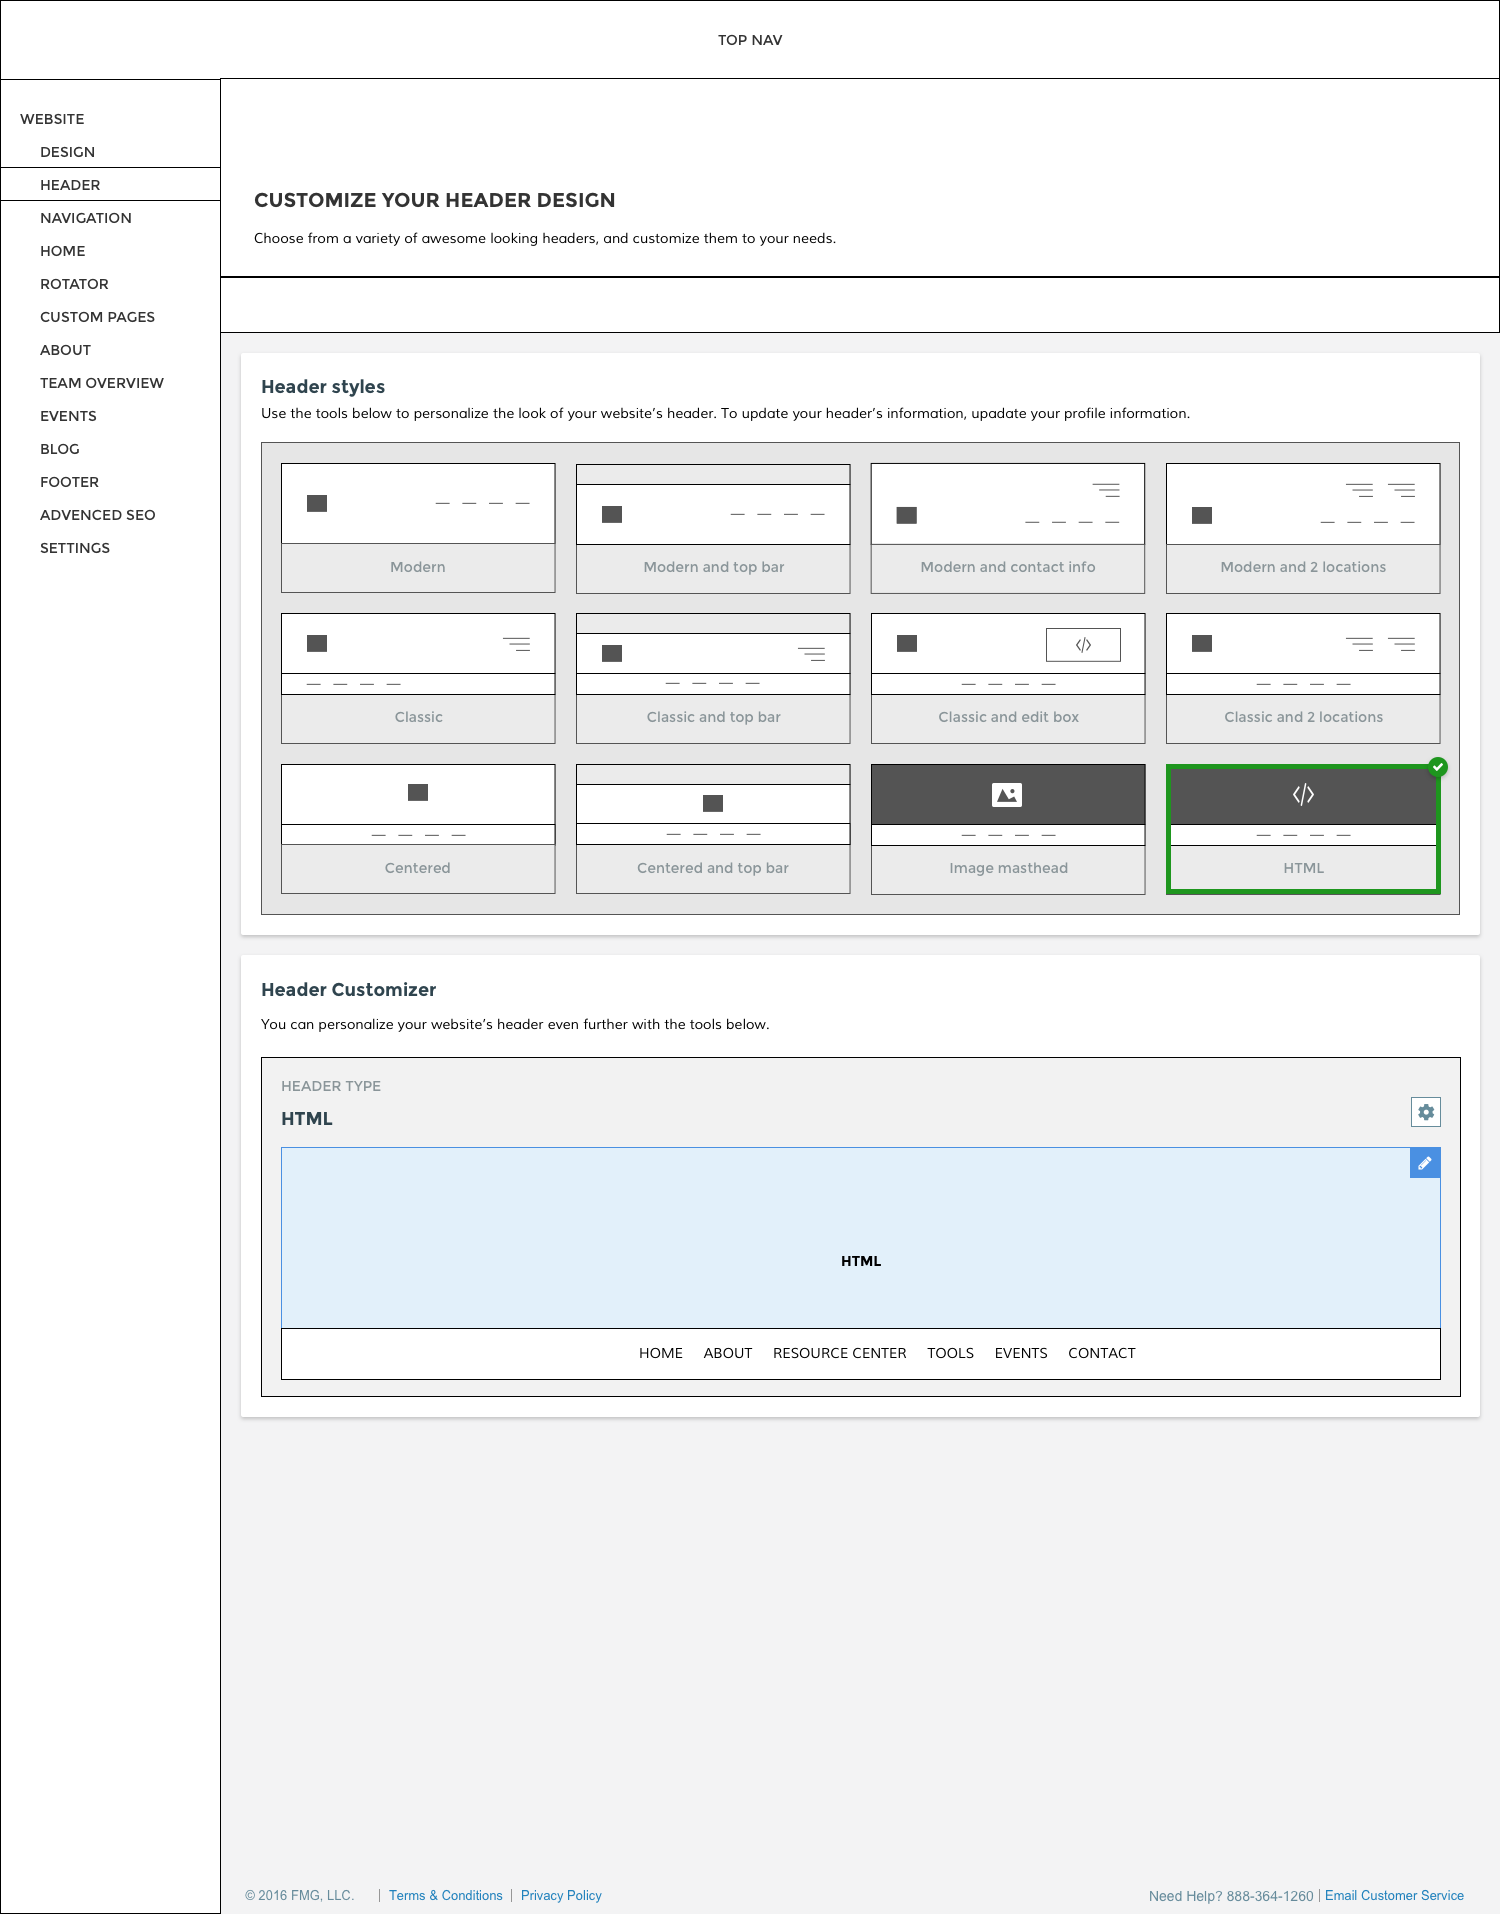Open BLOG in the sidebar
Image resolution: width=1500 pixels, height=1914 pixels.
[59, 449]
